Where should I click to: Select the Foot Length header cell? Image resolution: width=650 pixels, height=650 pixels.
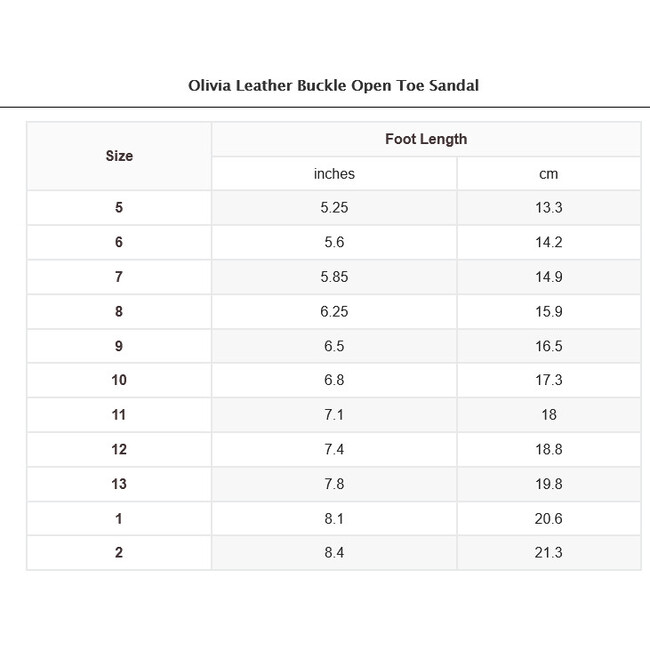pos(426,139)
